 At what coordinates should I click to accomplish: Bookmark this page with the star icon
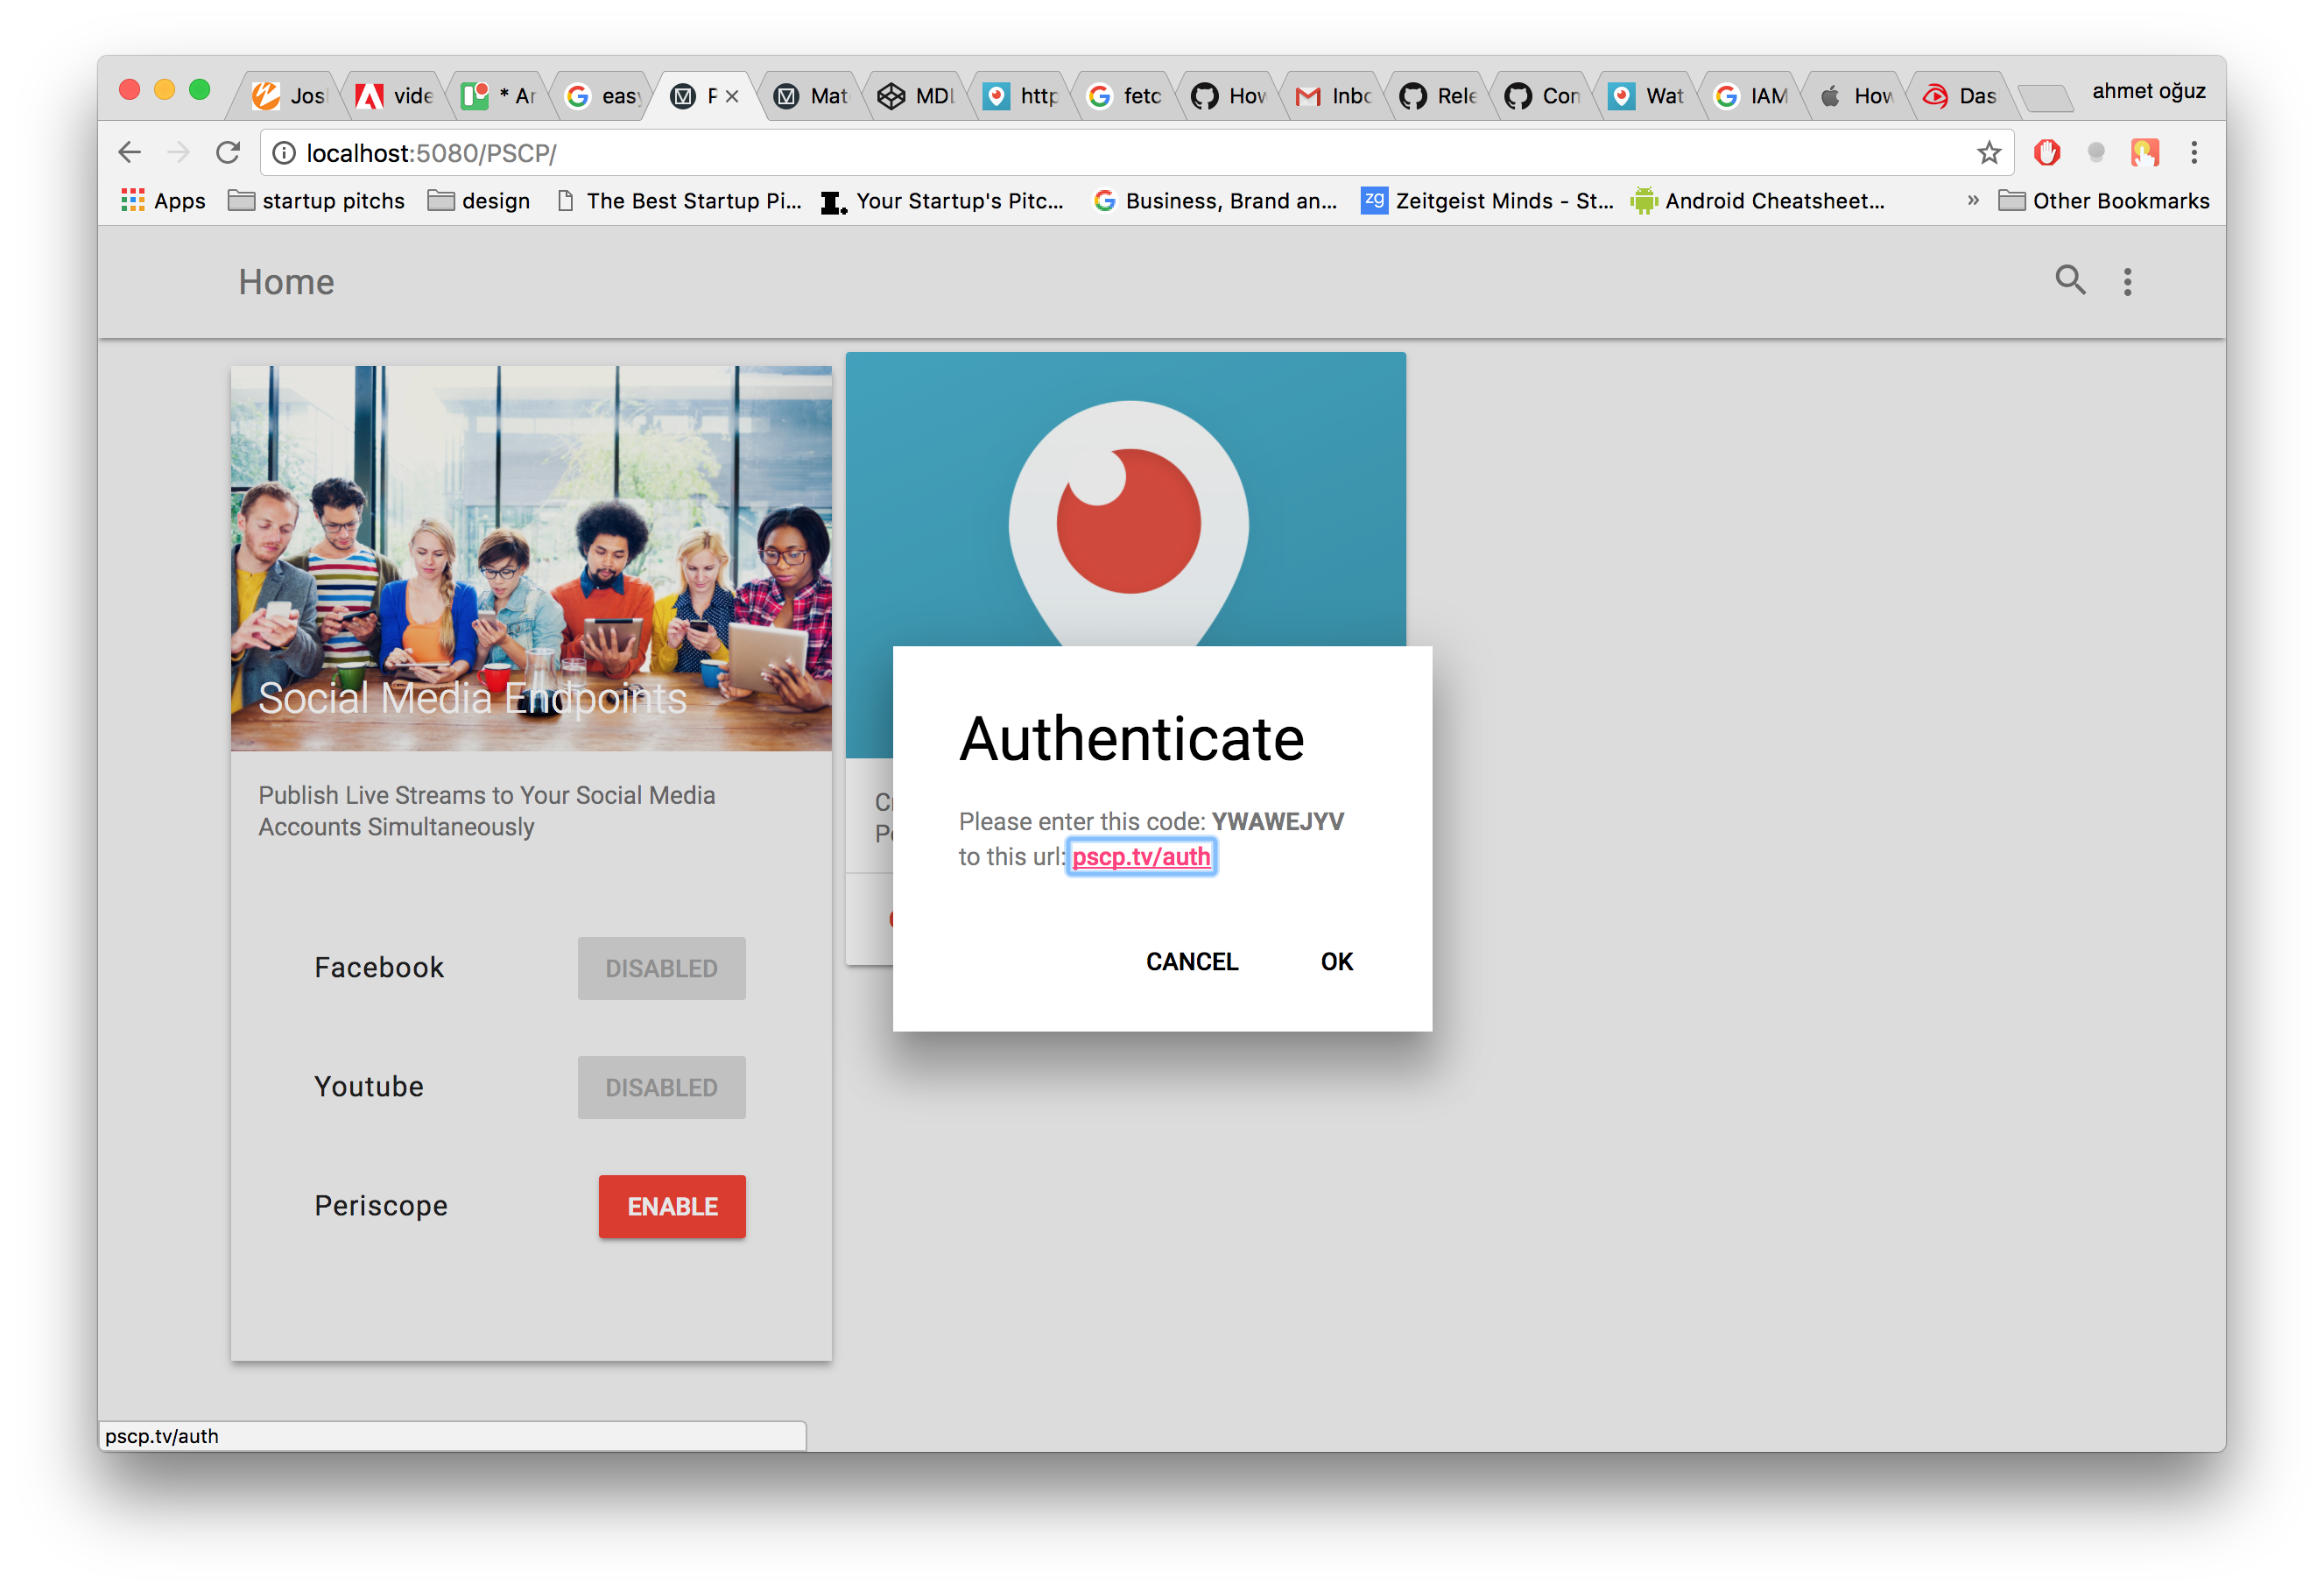[x=1988, y=152]
